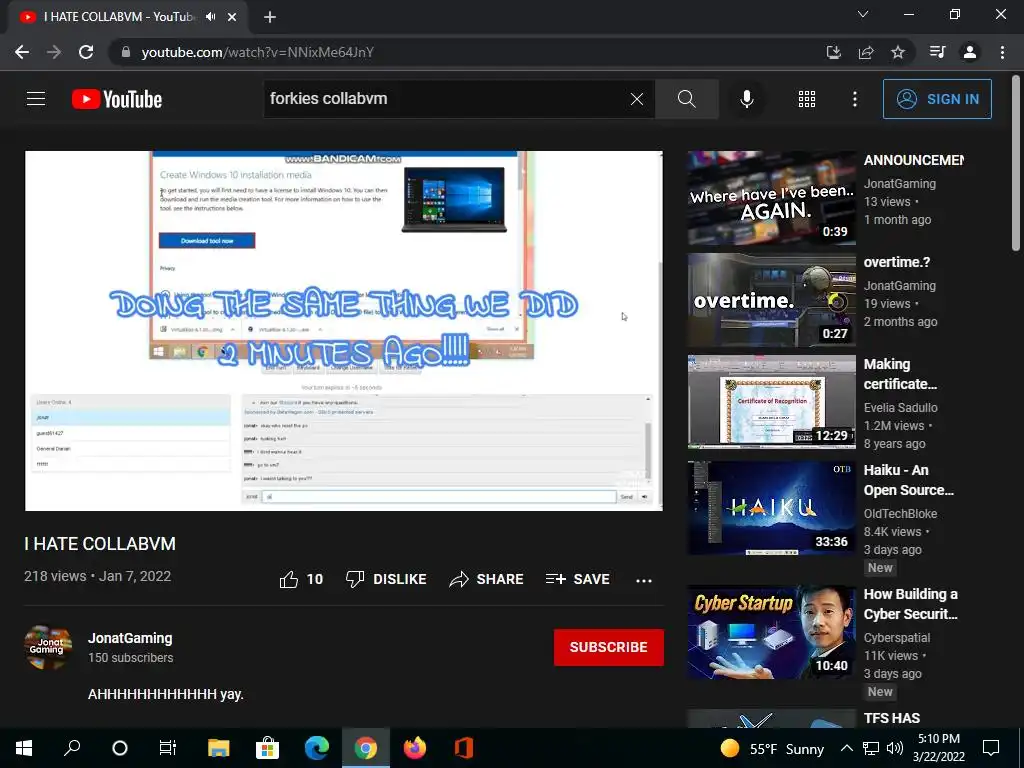Show hidden tray icons chevron
This screenshot has width=1024, height=768.
(x=846, y=748)
